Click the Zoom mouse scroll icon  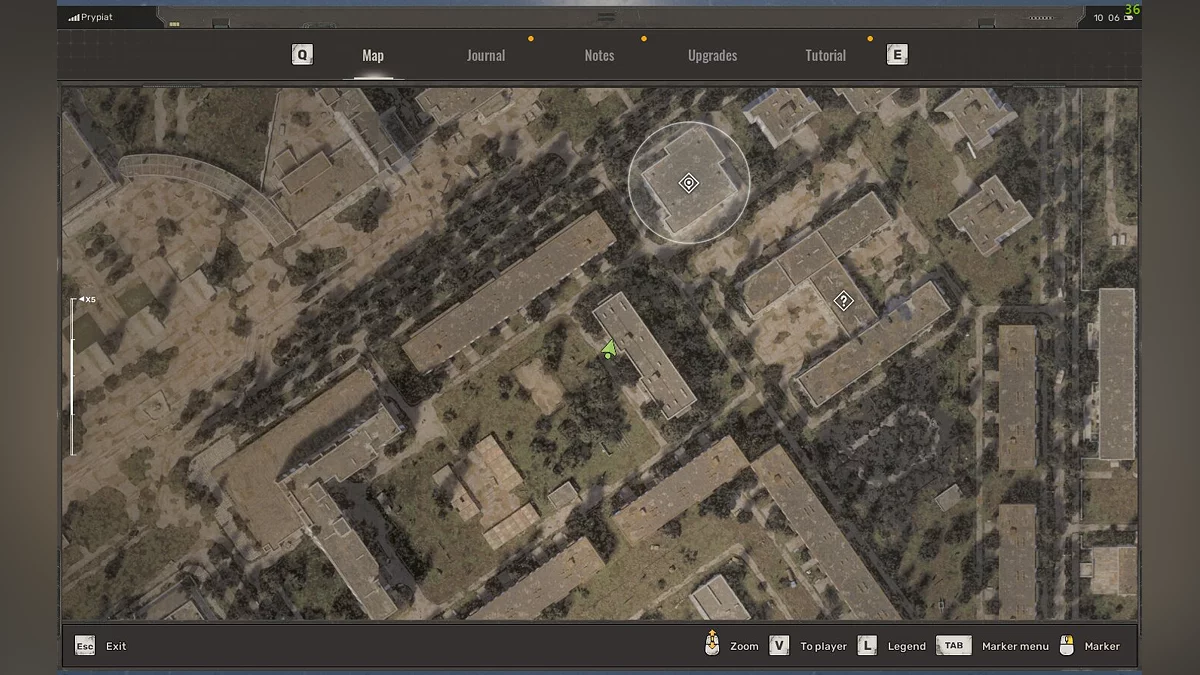[x=712, y=645]
